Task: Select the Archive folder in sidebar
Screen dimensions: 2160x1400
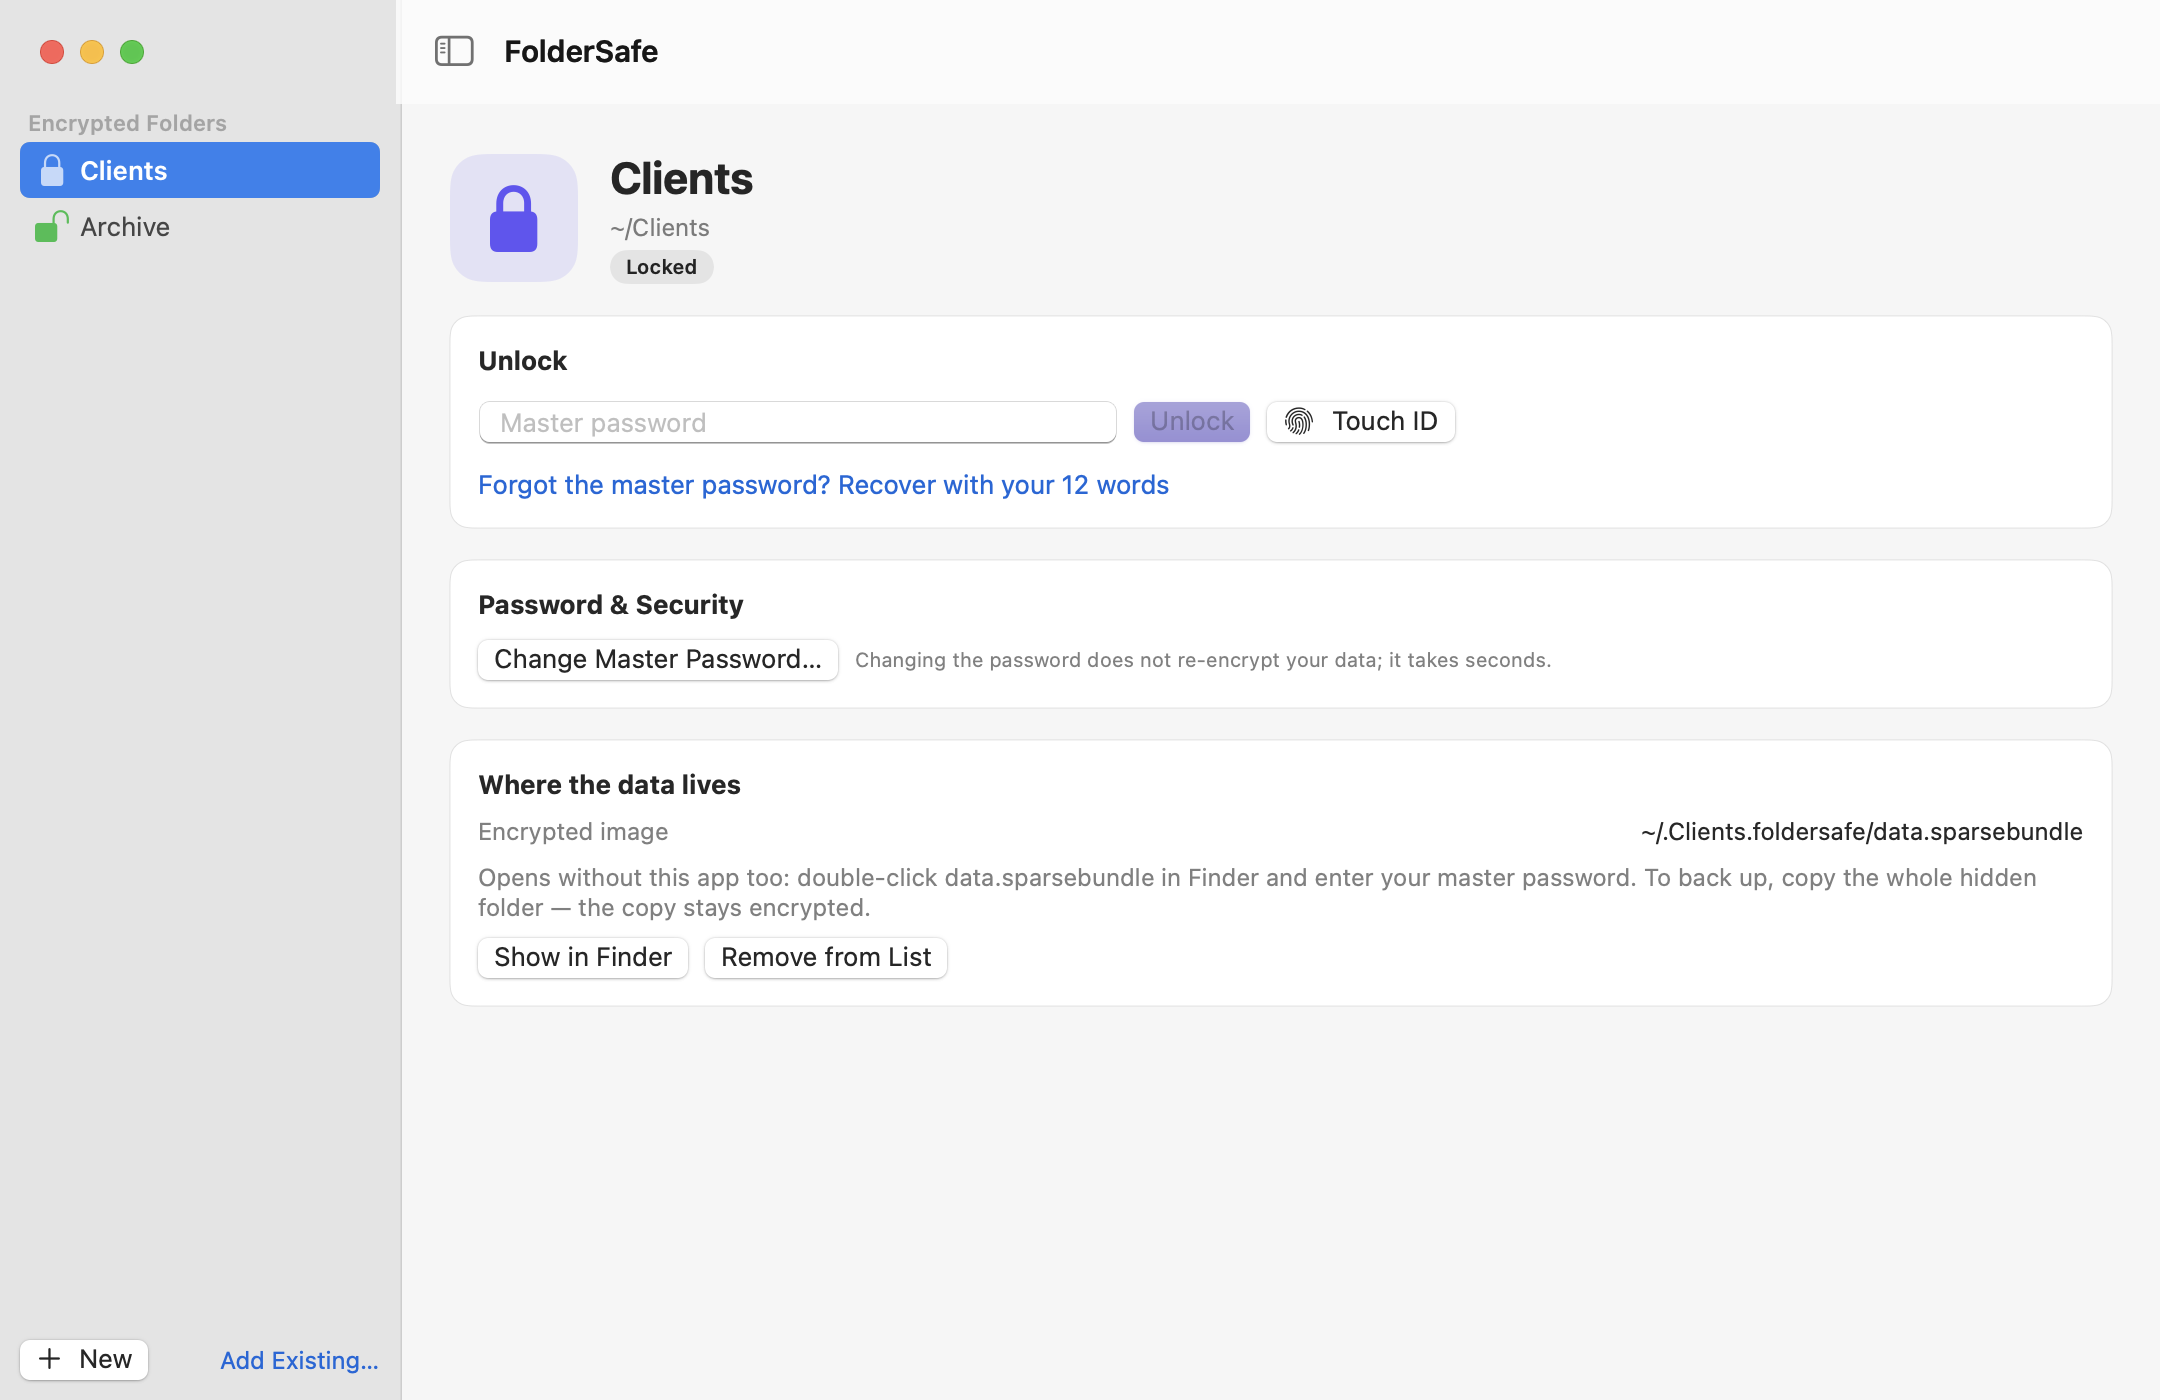Action: [x=200, y=226]
